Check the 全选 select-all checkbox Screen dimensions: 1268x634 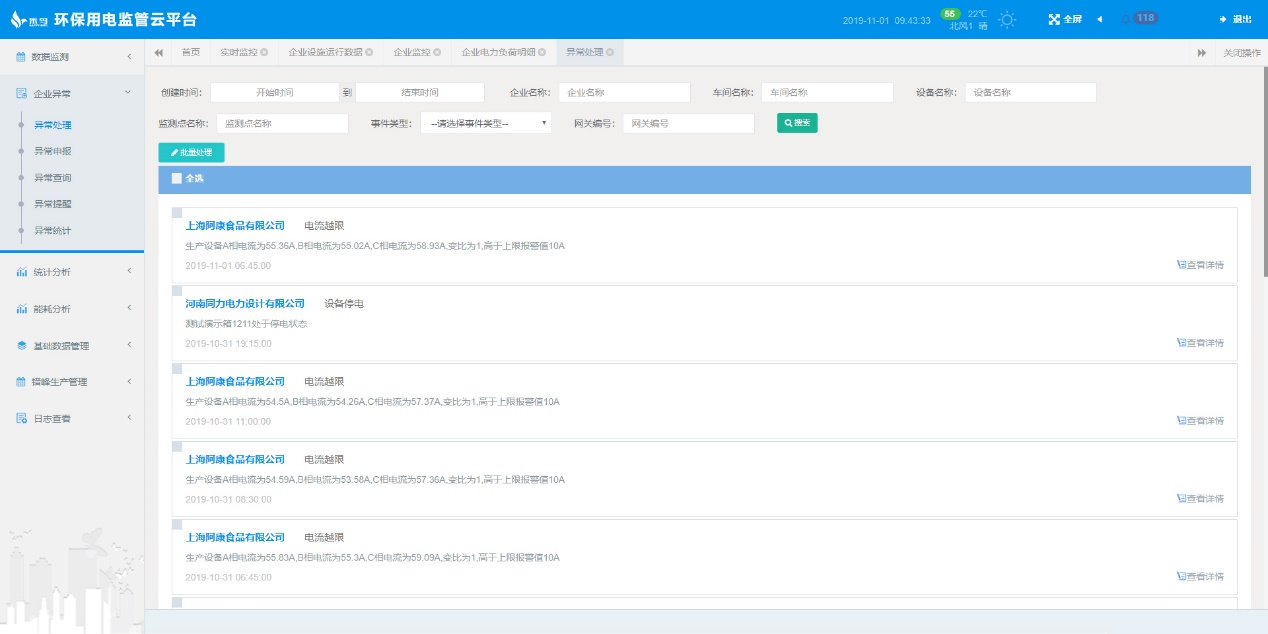pyautogui.click(x=177, y=179)
